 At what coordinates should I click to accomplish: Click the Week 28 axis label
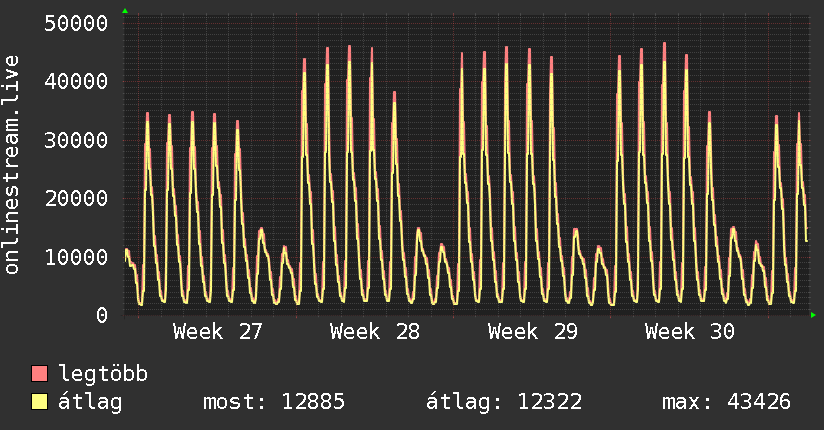(x=375, y=332)
